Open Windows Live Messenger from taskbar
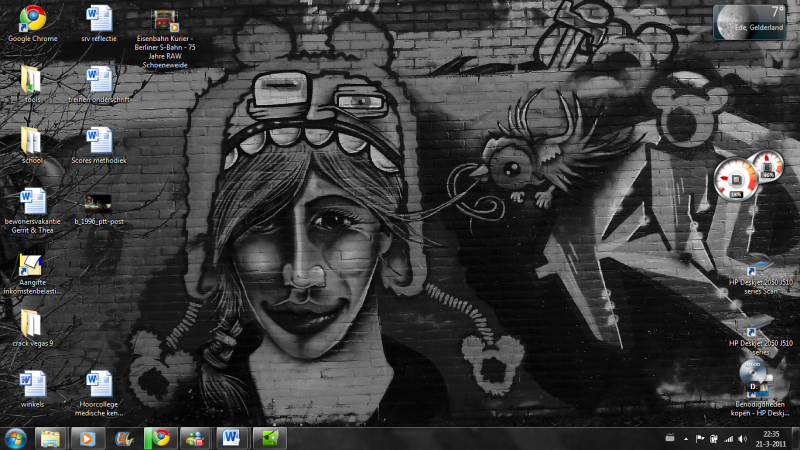 195,438
